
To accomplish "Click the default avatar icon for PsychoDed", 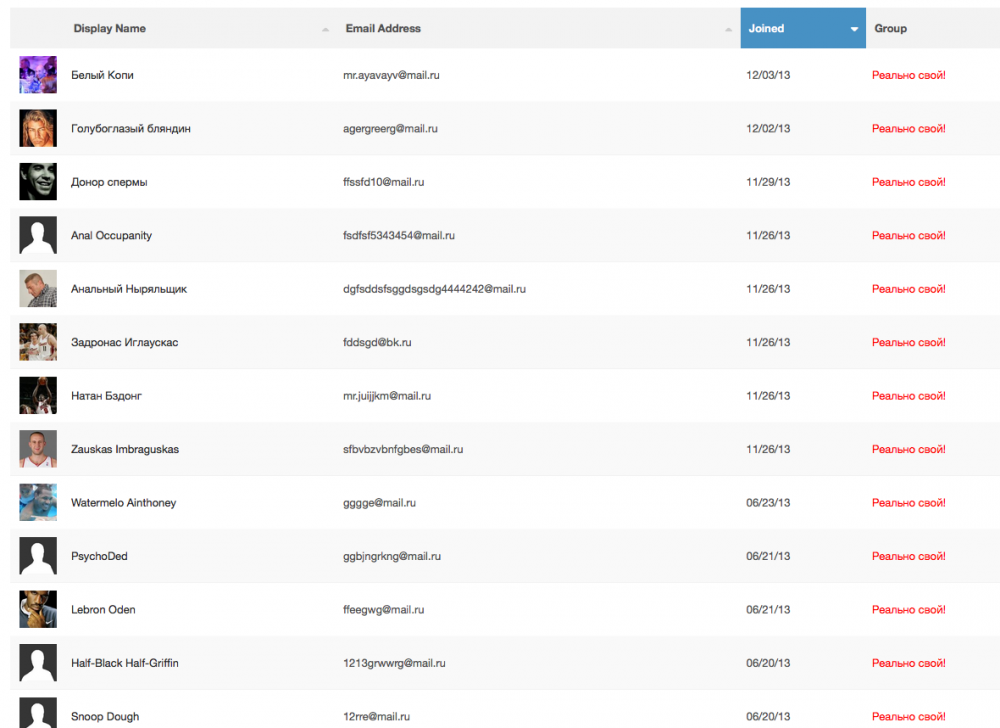I will click(38, 556).
